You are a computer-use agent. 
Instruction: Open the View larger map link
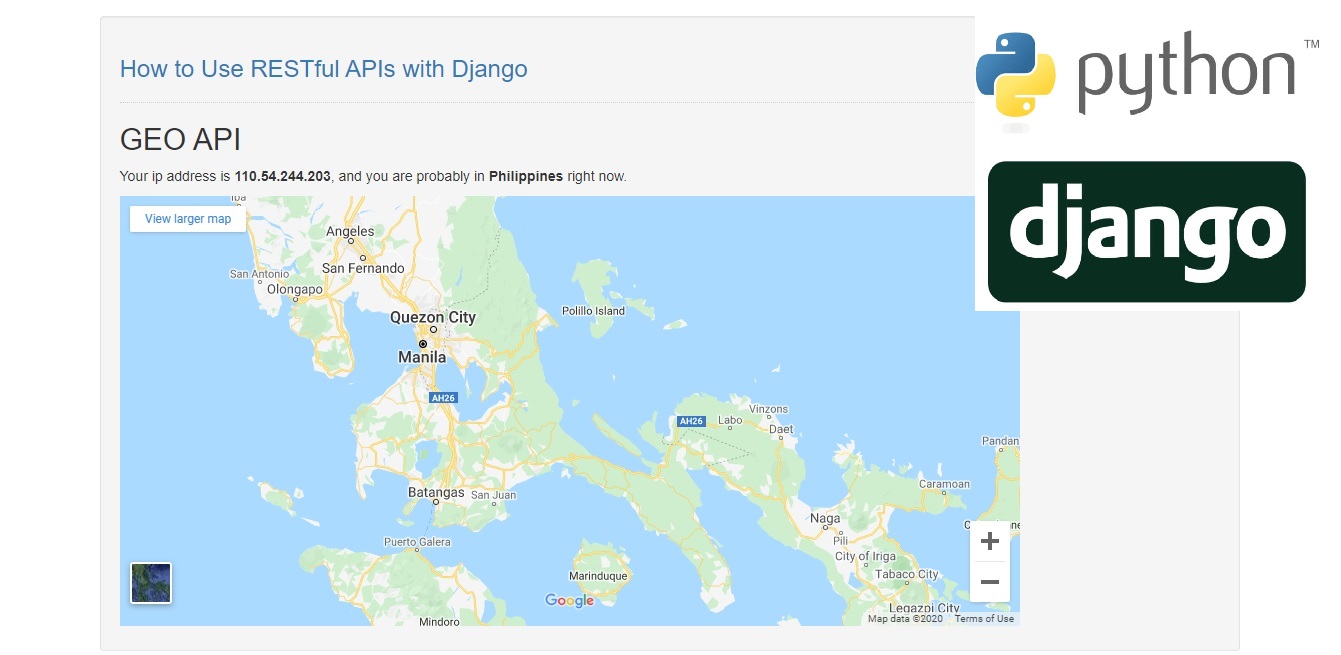[x=186, y=218]
